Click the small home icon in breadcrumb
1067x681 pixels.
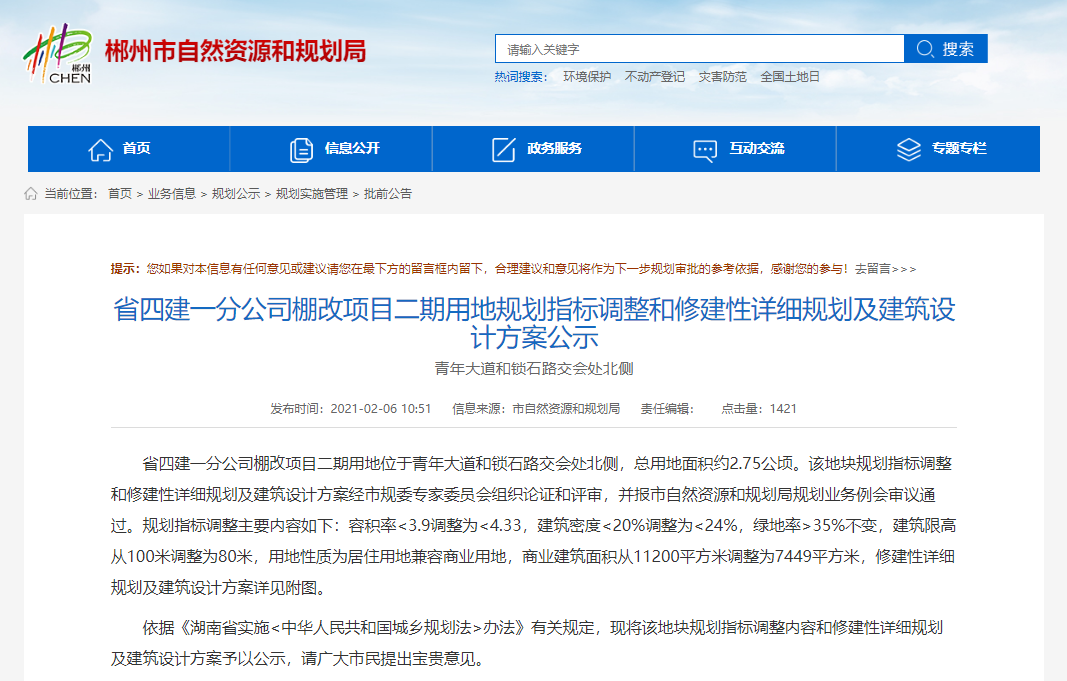pyautogui.click(x=31, y=194)
